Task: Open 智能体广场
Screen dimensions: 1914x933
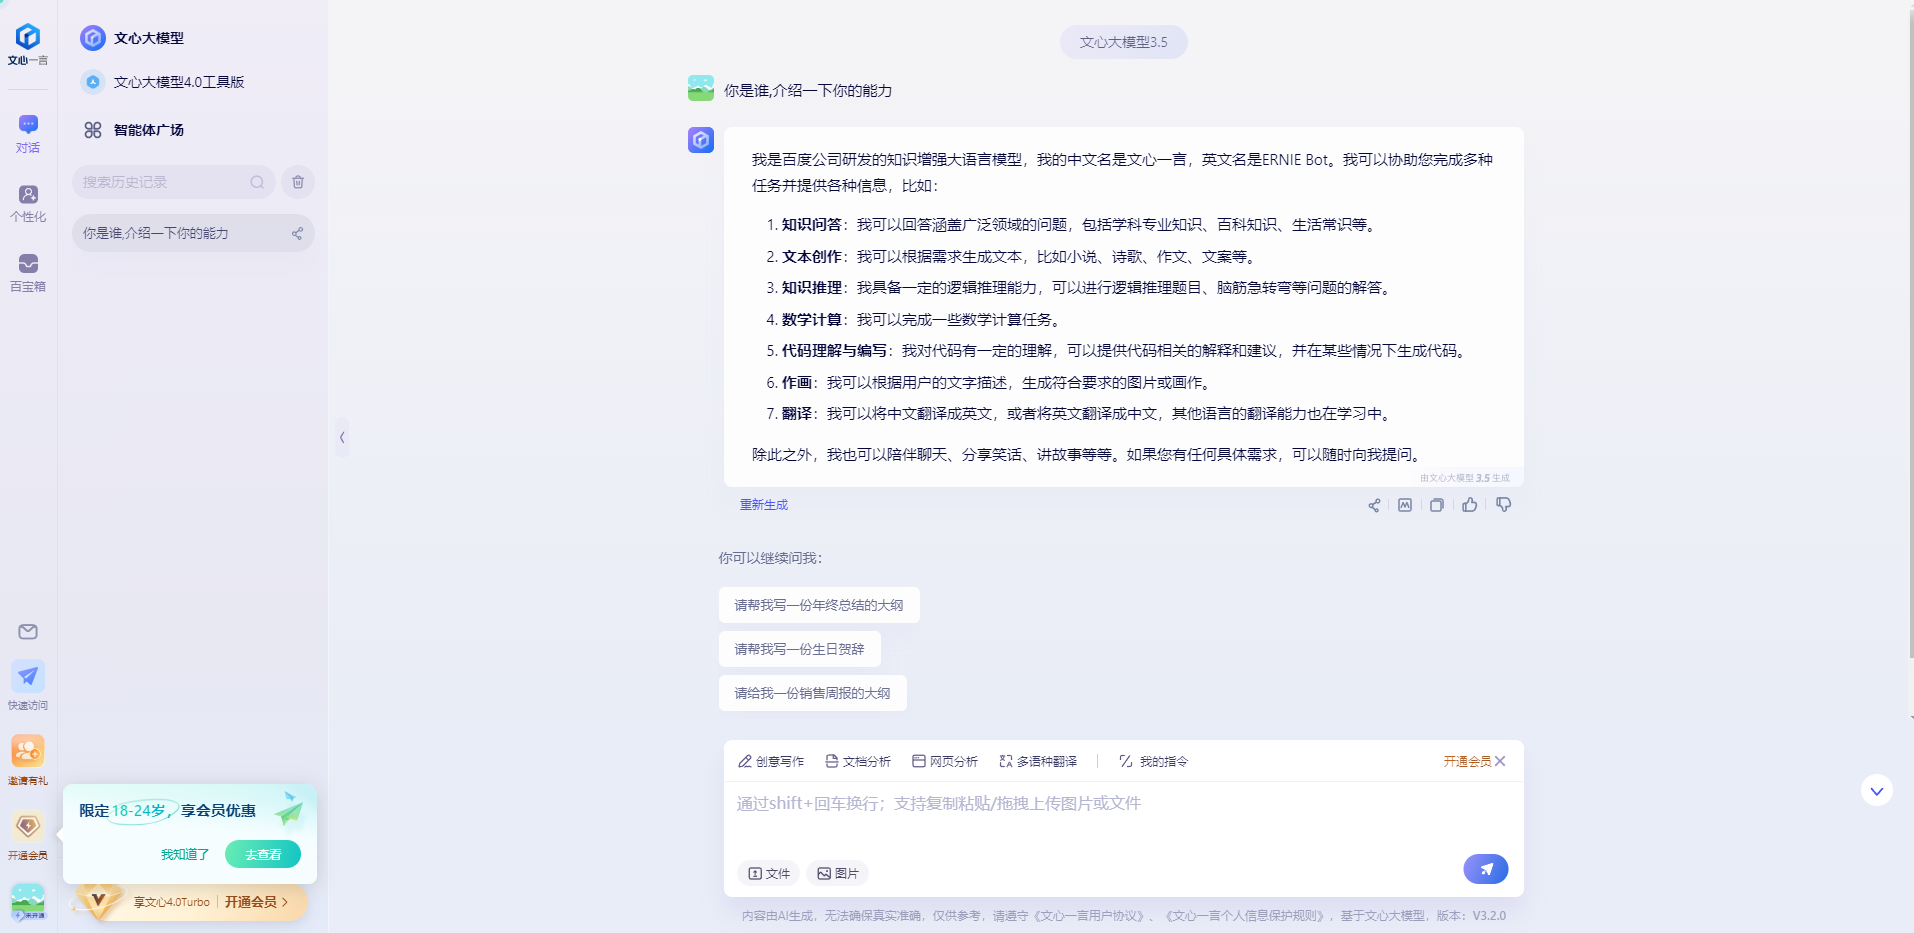Action: [x=134, y=130]
